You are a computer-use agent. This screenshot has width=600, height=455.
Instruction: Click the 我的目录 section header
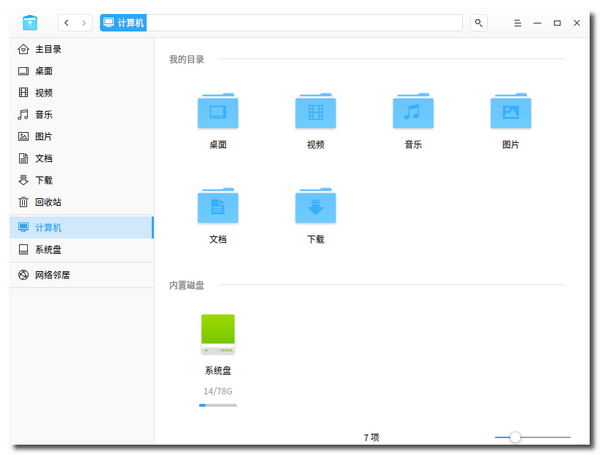coord(187,60)
